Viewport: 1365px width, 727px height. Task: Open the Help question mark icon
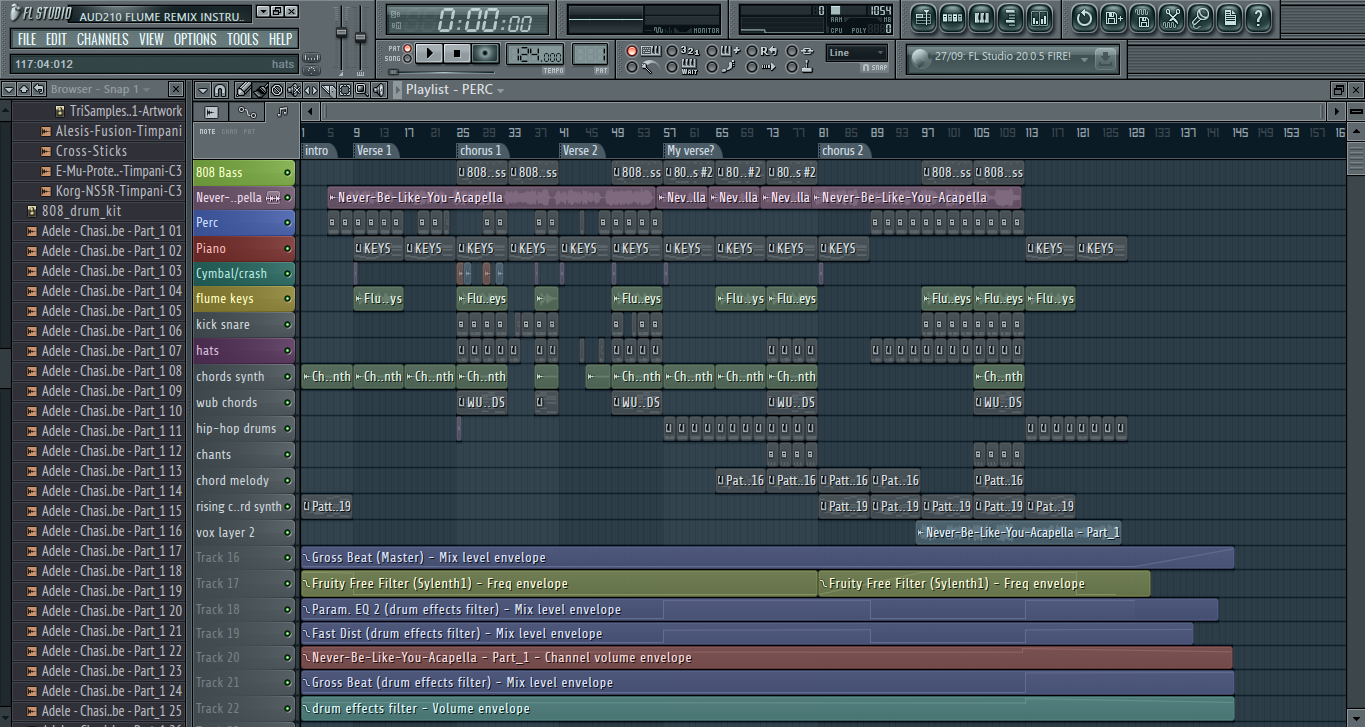(x=1258, y=17)
